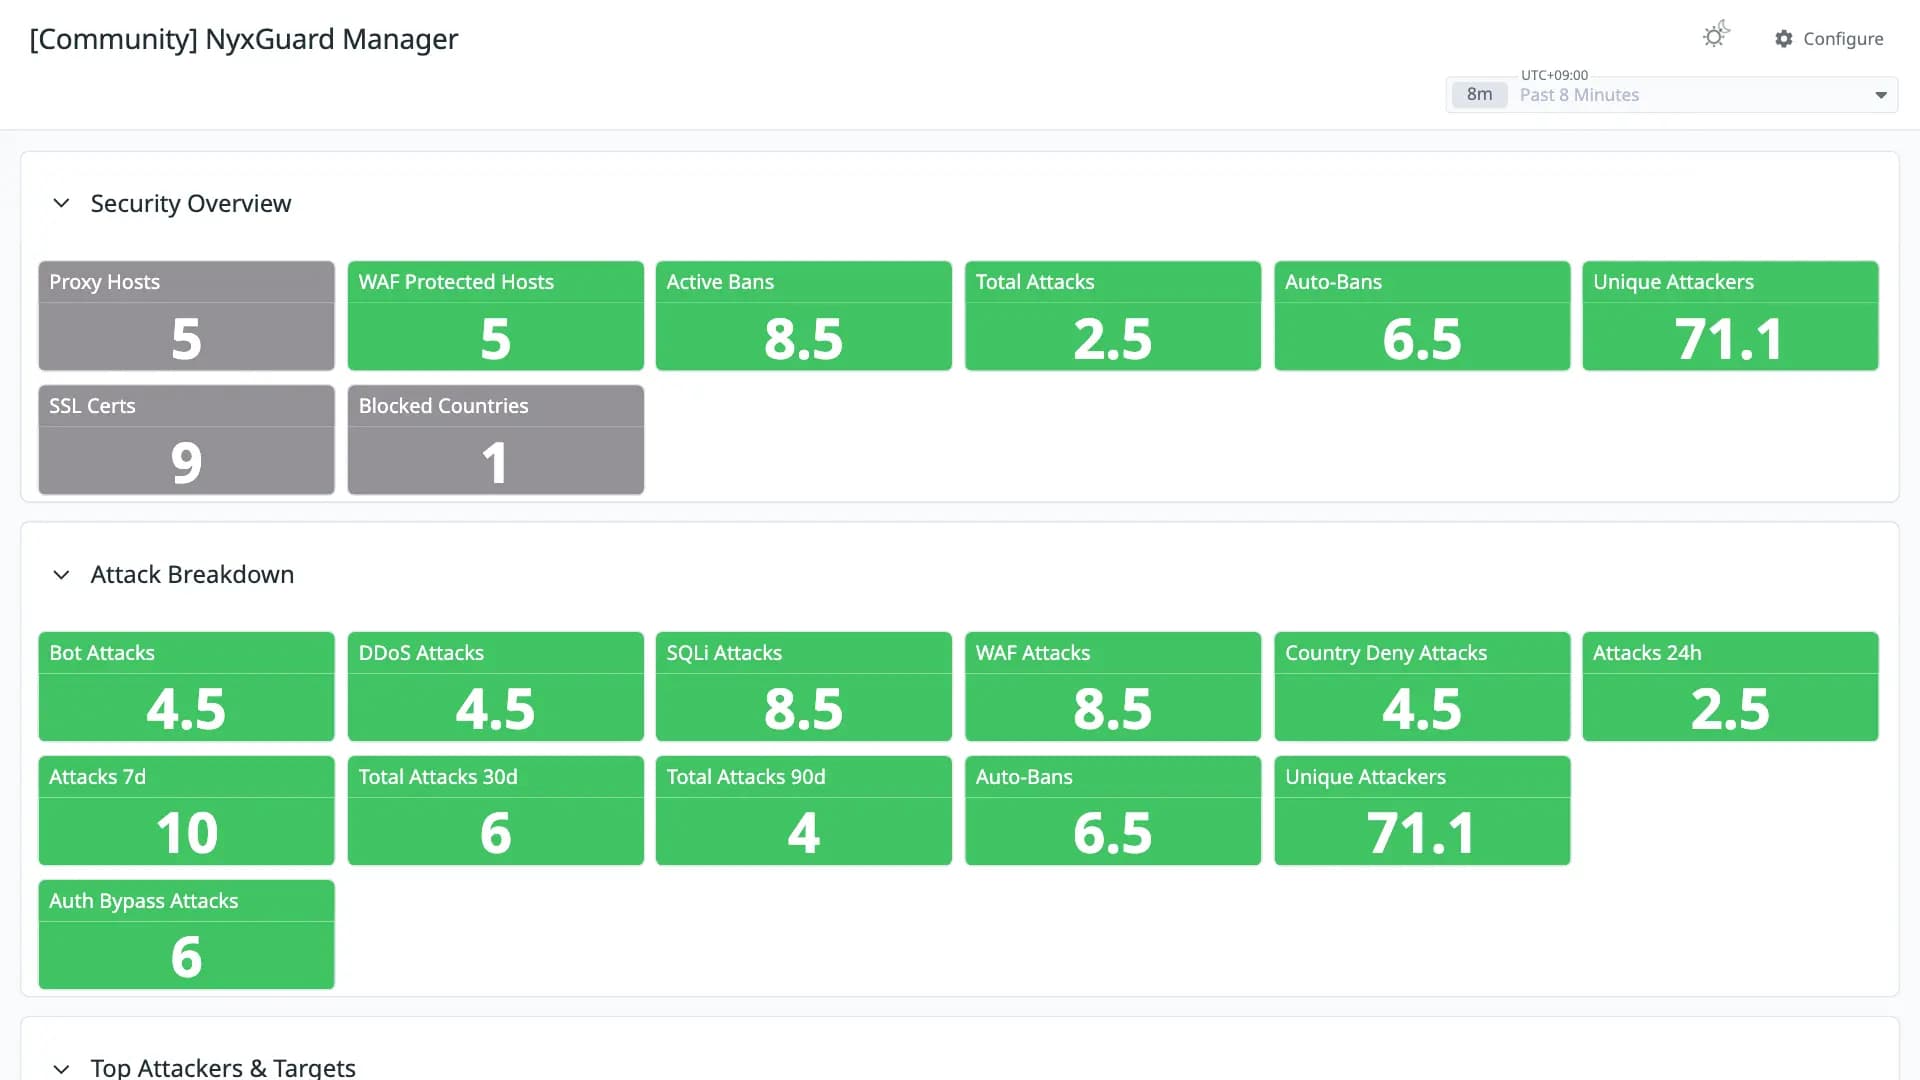Screen dimensions: 1920x1080
Task: Open the Country Deny Attacks tile
Action: tap(1422, 687)
